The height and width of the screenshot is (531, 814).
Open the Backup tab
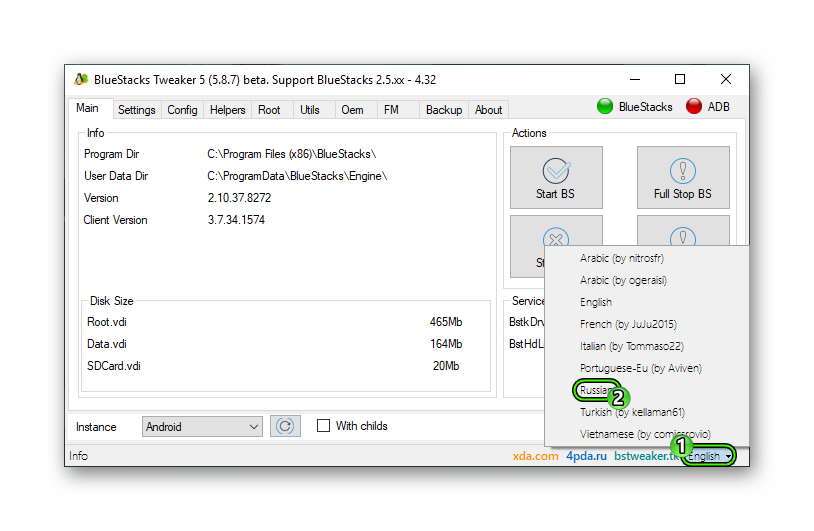(x=444, y=110)
